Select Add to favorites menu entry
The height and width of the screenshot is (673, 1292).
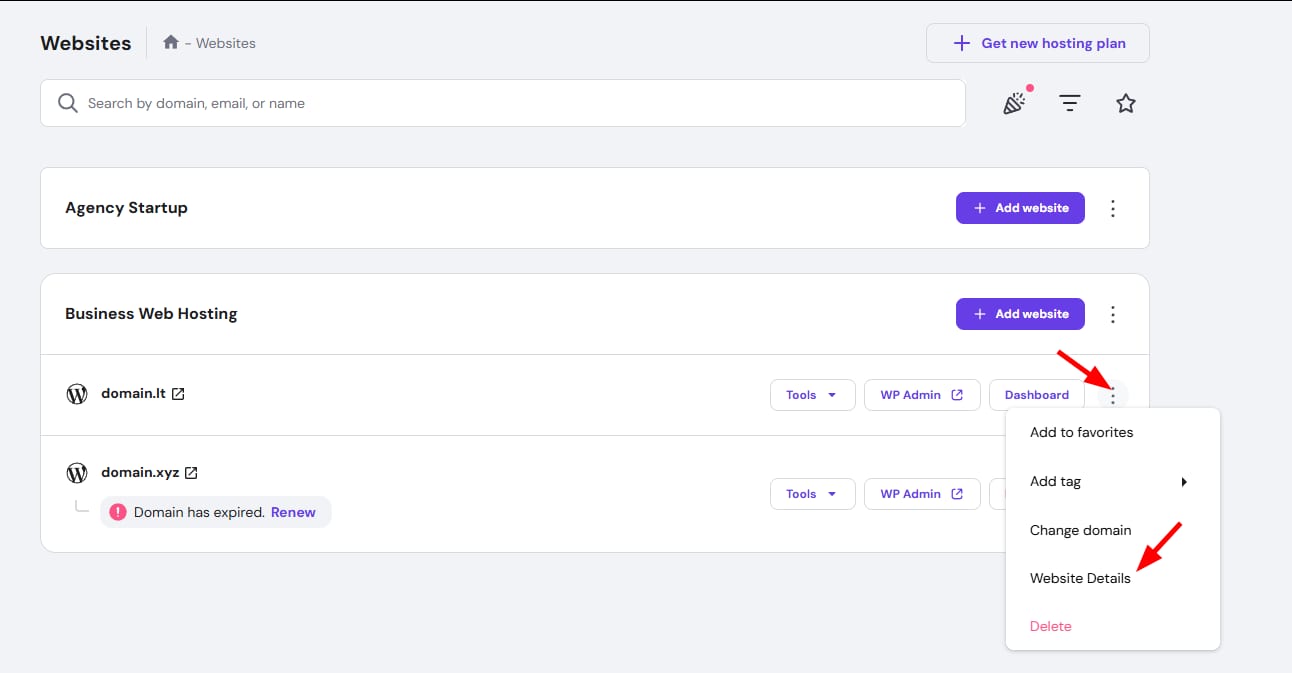click(1081, 433)
